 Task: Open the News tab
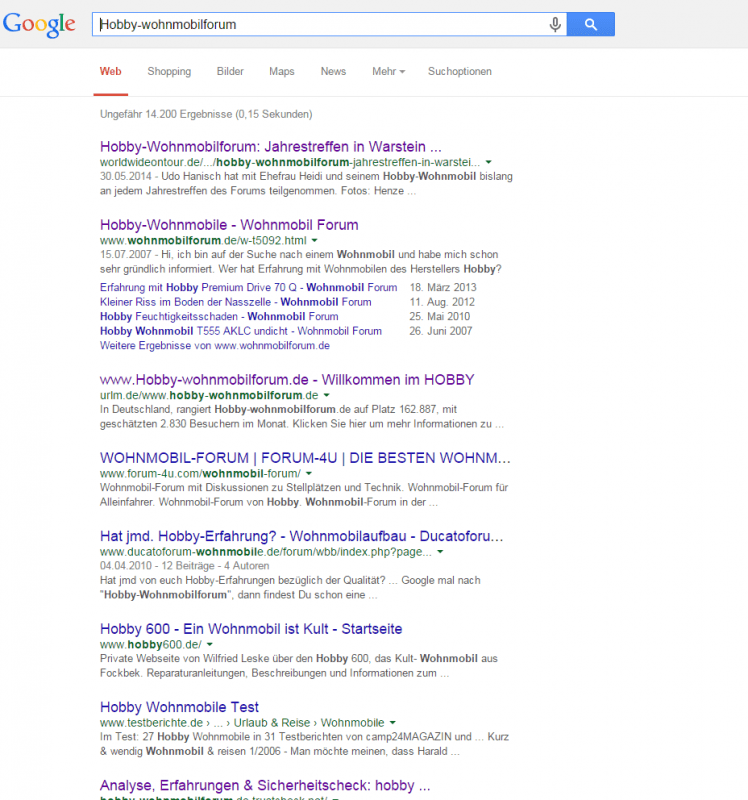coord(333,72)
